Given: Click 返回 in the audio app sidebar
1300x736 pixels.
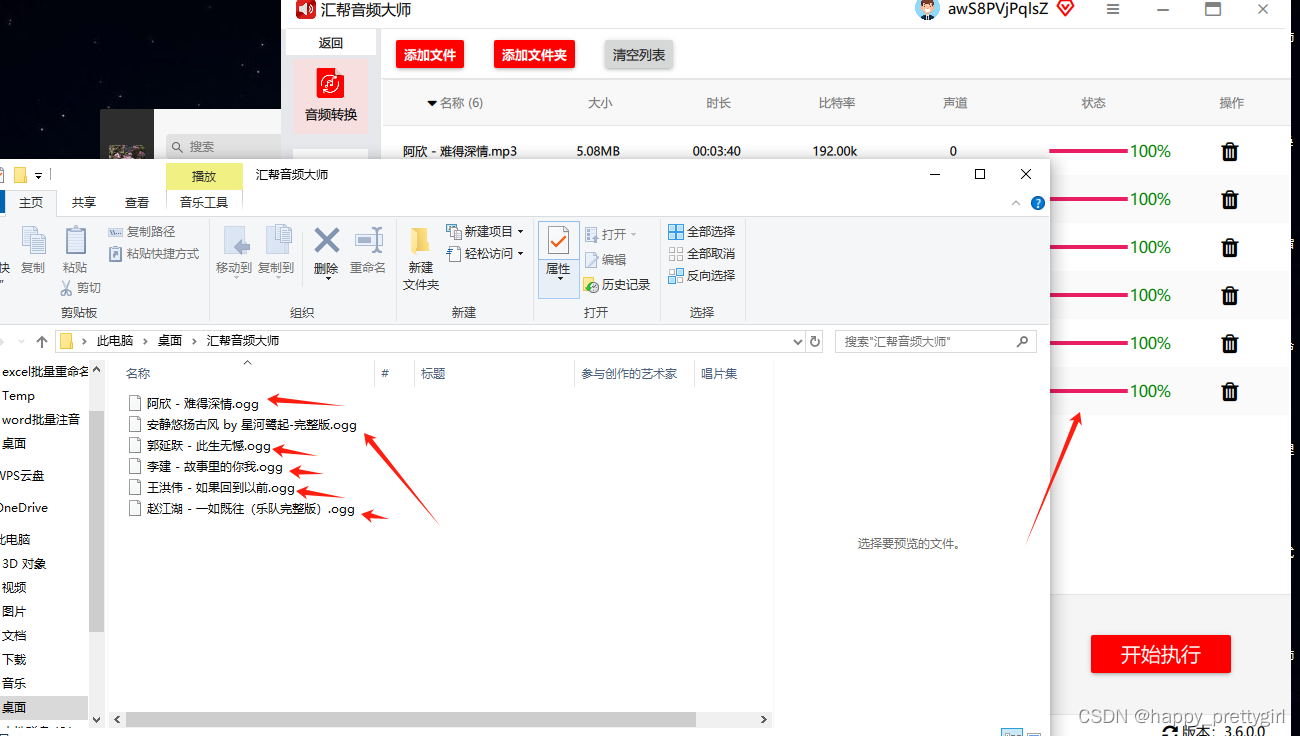Looking at the screenshot, I should (331, 43).
